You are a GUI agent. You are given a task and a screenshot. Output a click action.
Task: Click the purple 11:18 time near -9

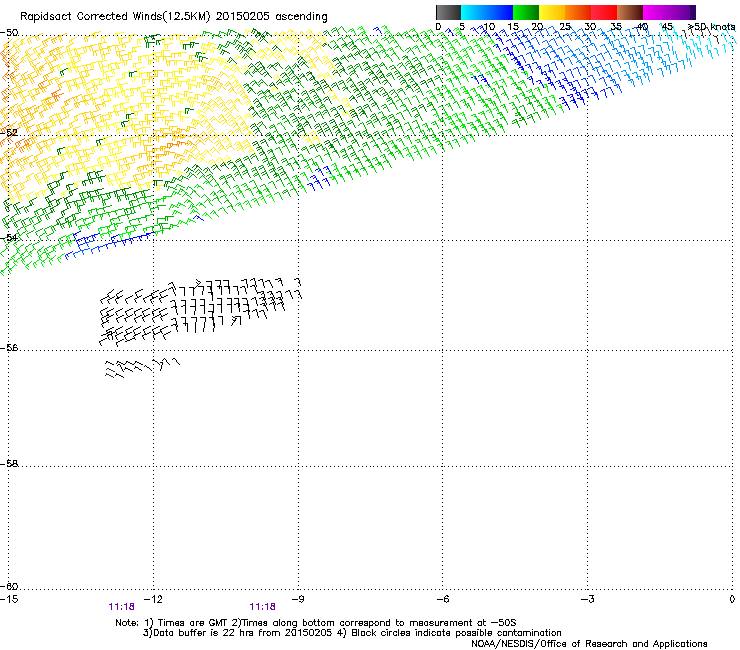coord(262,607)
